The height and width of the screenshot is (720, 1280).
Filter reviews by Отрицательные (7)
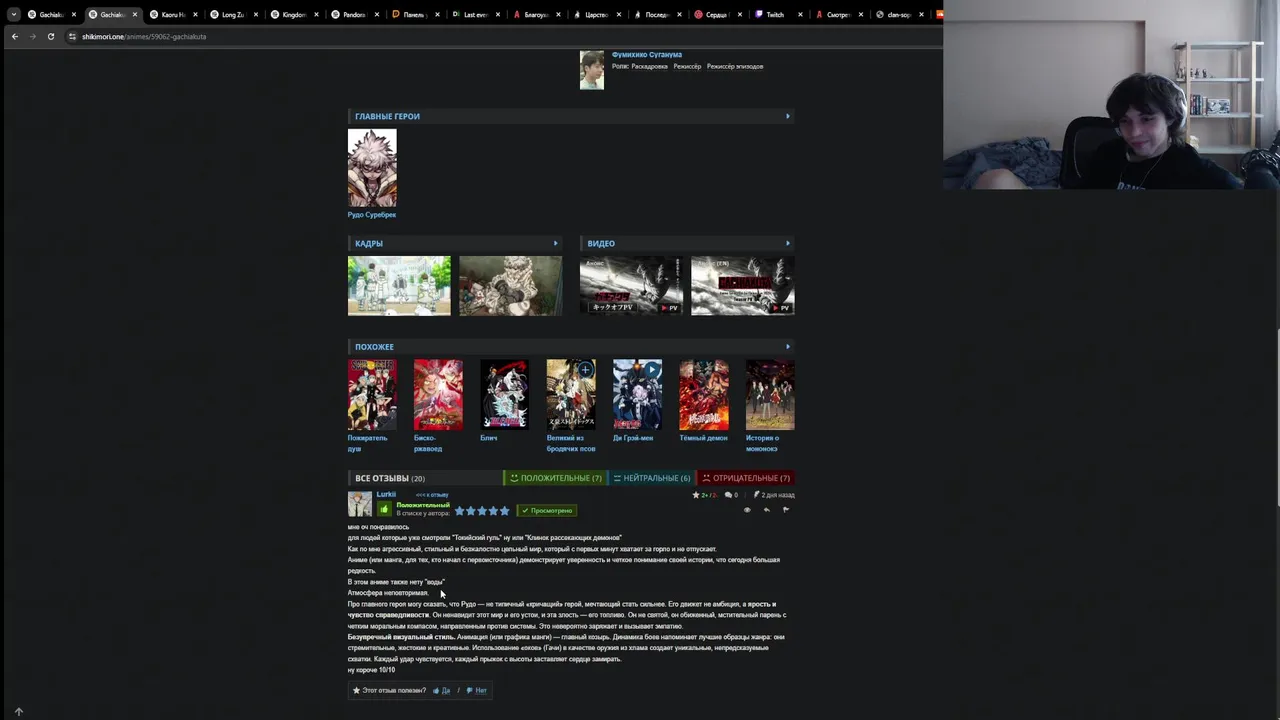point(746,478)
